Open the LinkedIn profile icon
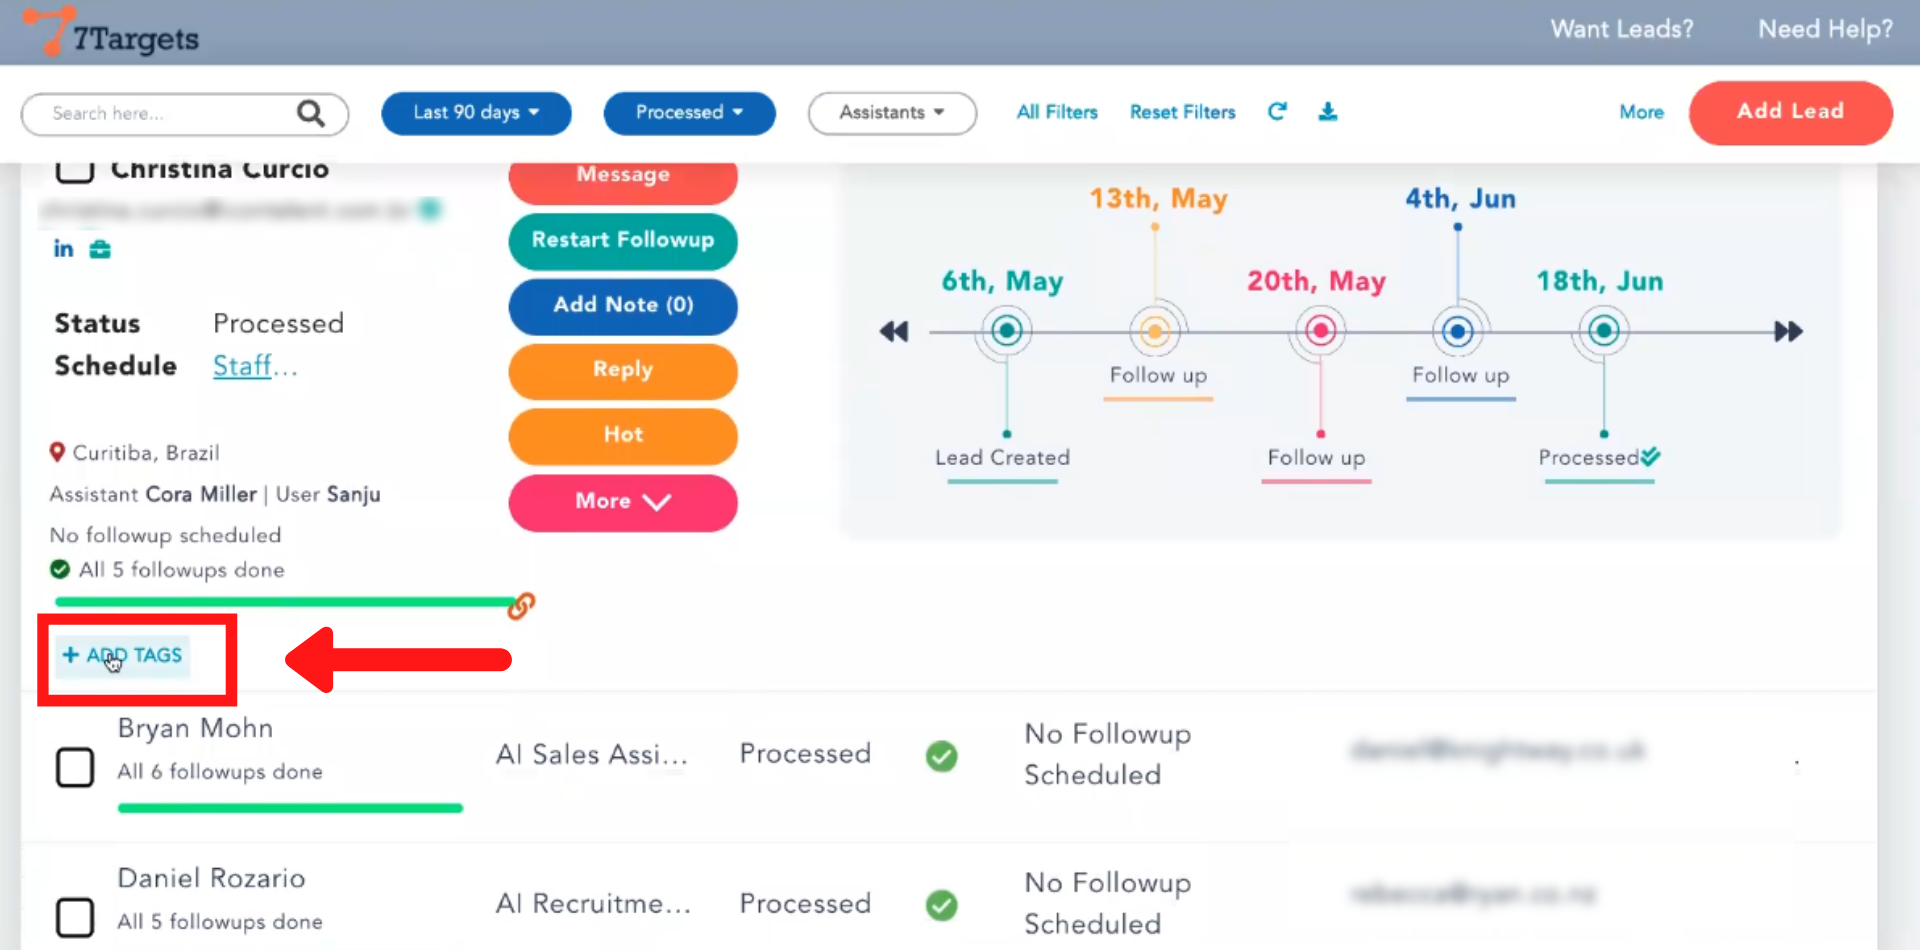The width and height of the screenshot is (1920, 950). tap(63, 249)
